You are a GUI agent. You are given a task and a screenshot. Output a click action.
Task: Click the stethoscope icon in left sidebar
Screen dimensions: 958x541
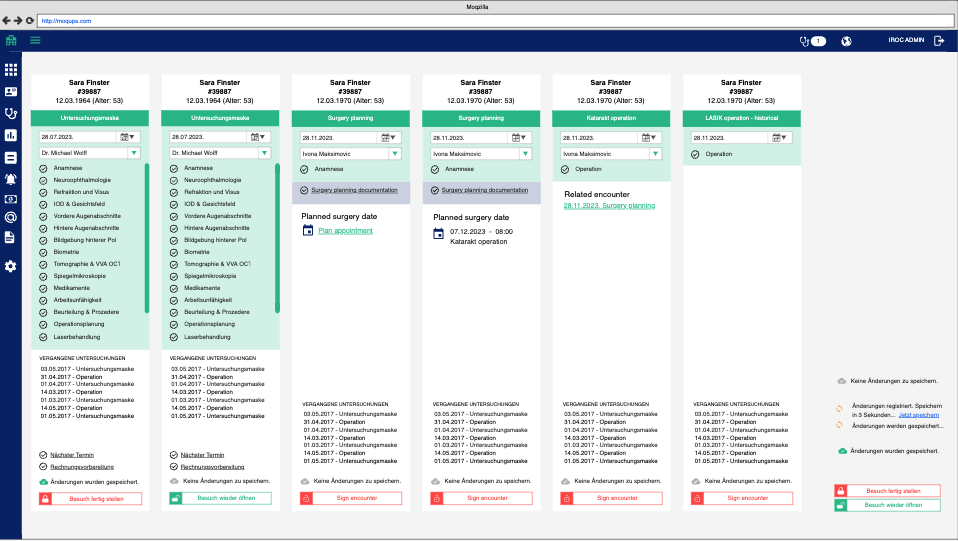coord(11,113)
